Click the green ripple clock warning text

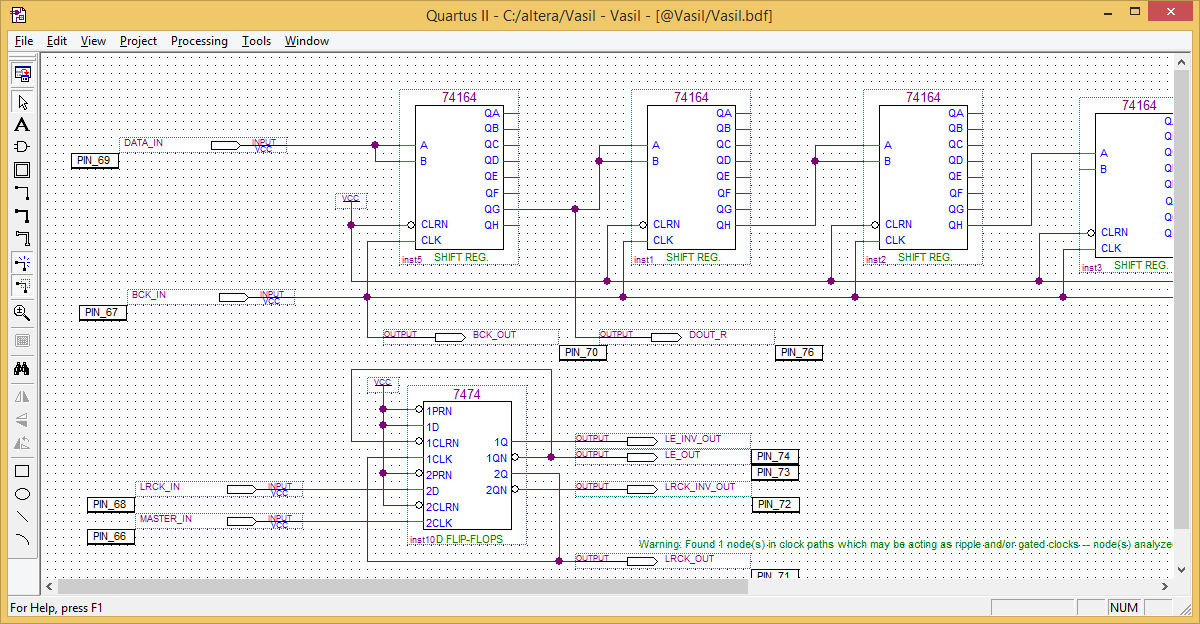click(x=905, y=544)
